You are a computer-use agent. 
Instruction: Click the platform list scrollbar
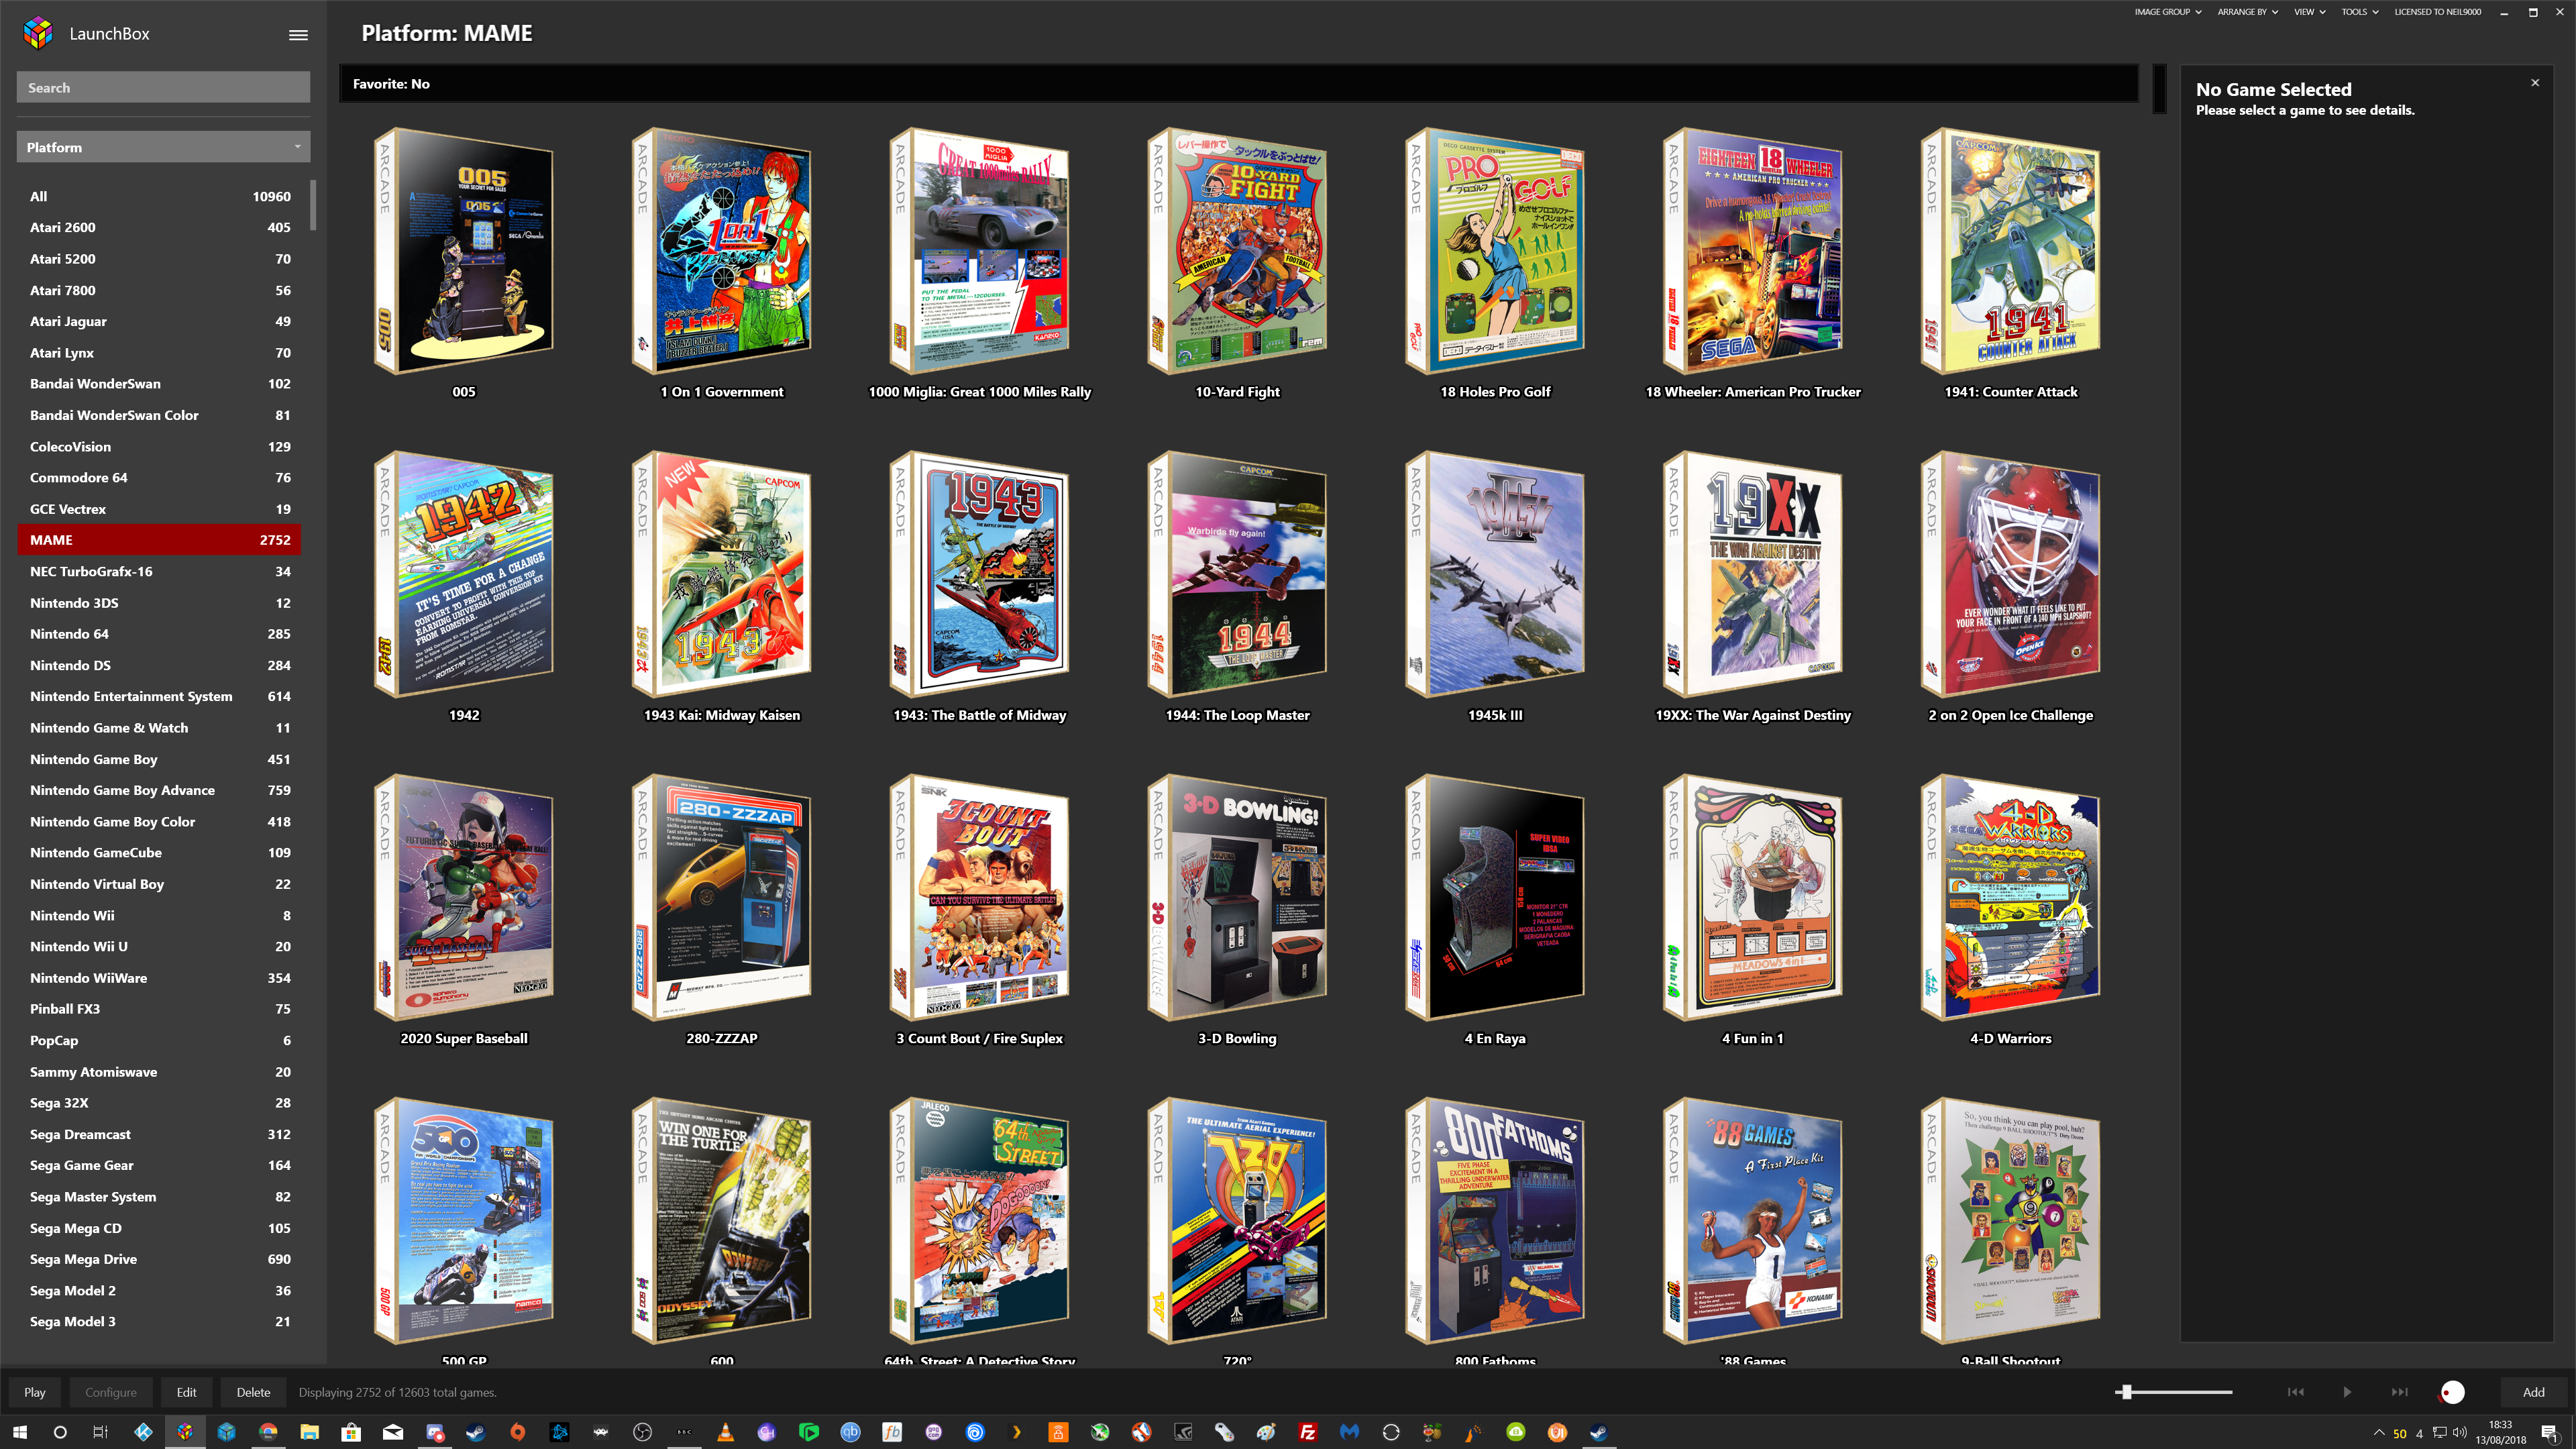(x=313, y=205)
